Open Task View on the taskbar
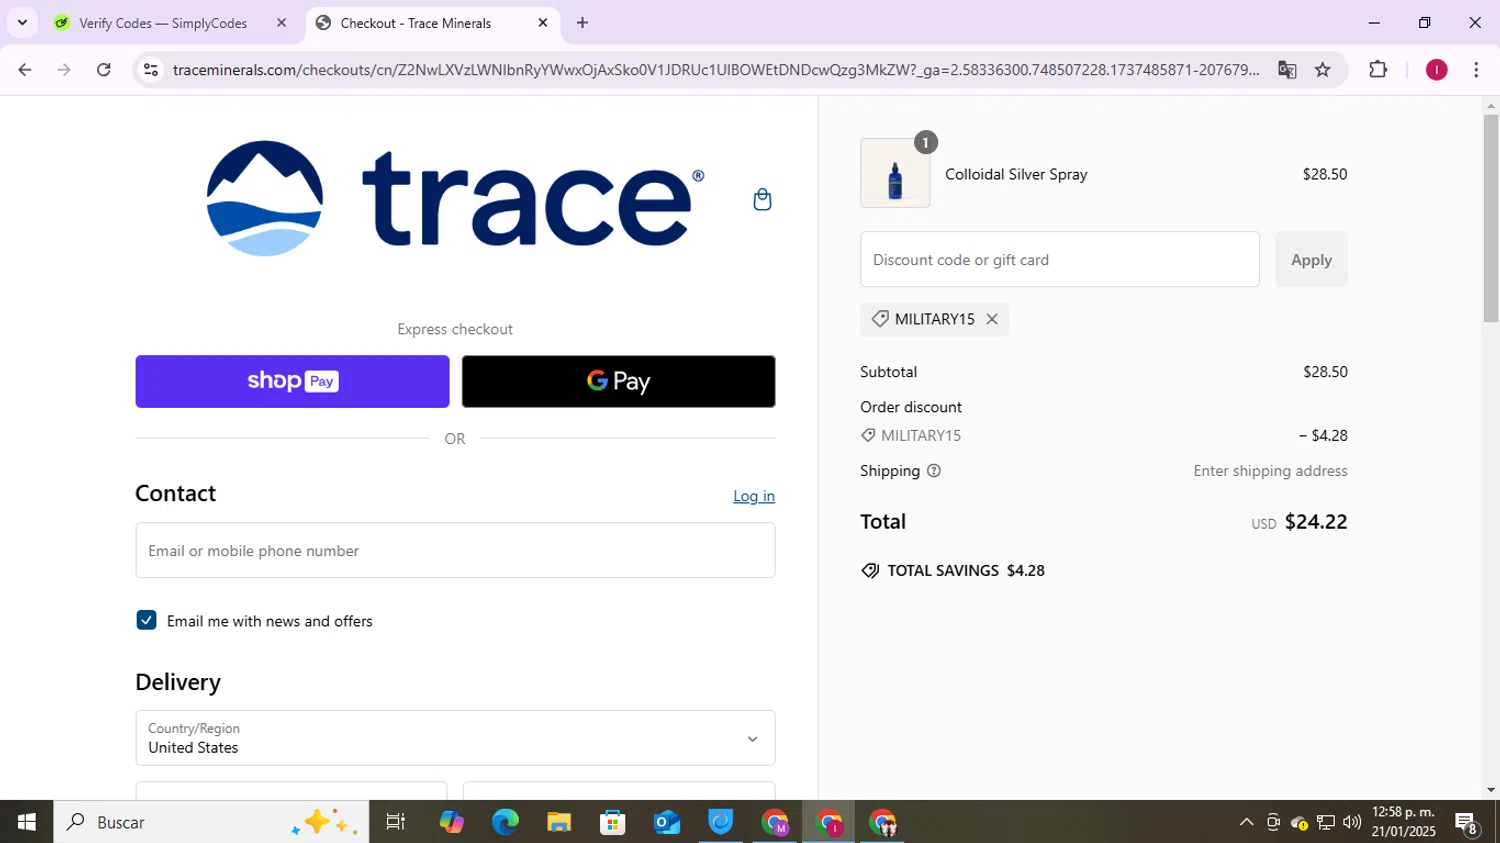1500x843 pixels. (396, 822)
